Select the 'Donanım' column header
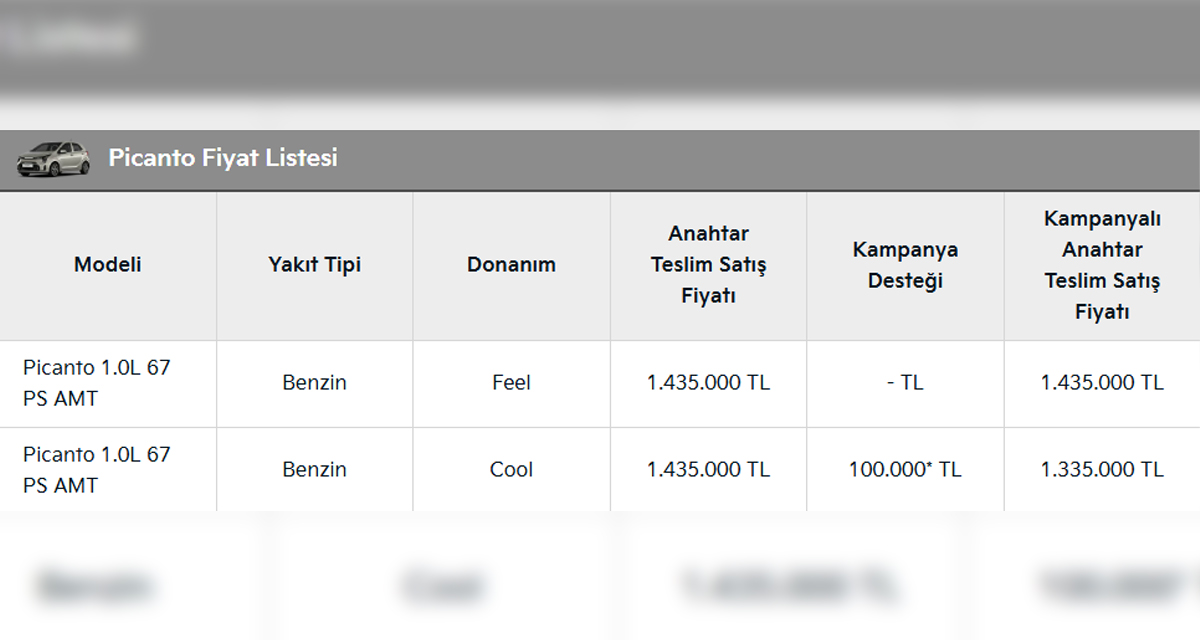 [x=511, y=265]
